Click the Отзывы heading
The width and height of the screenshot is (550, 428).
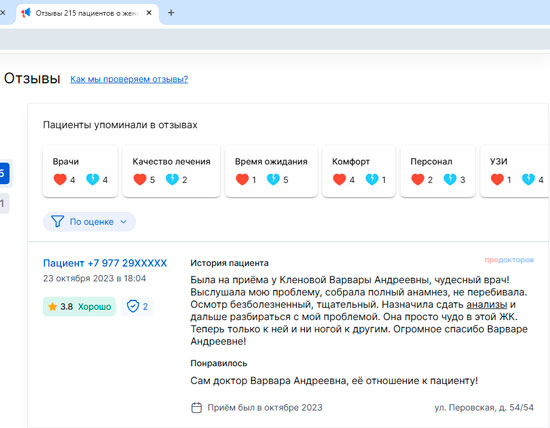click(x=32, y=79)
